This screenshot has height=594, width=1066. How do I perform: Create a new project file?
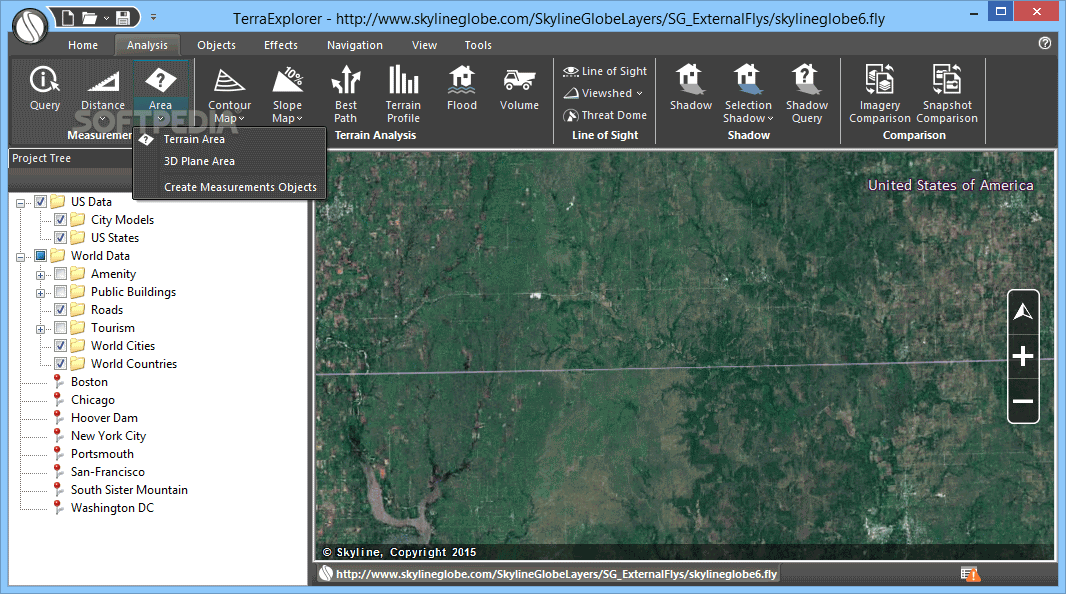click(x=67, y=18)
